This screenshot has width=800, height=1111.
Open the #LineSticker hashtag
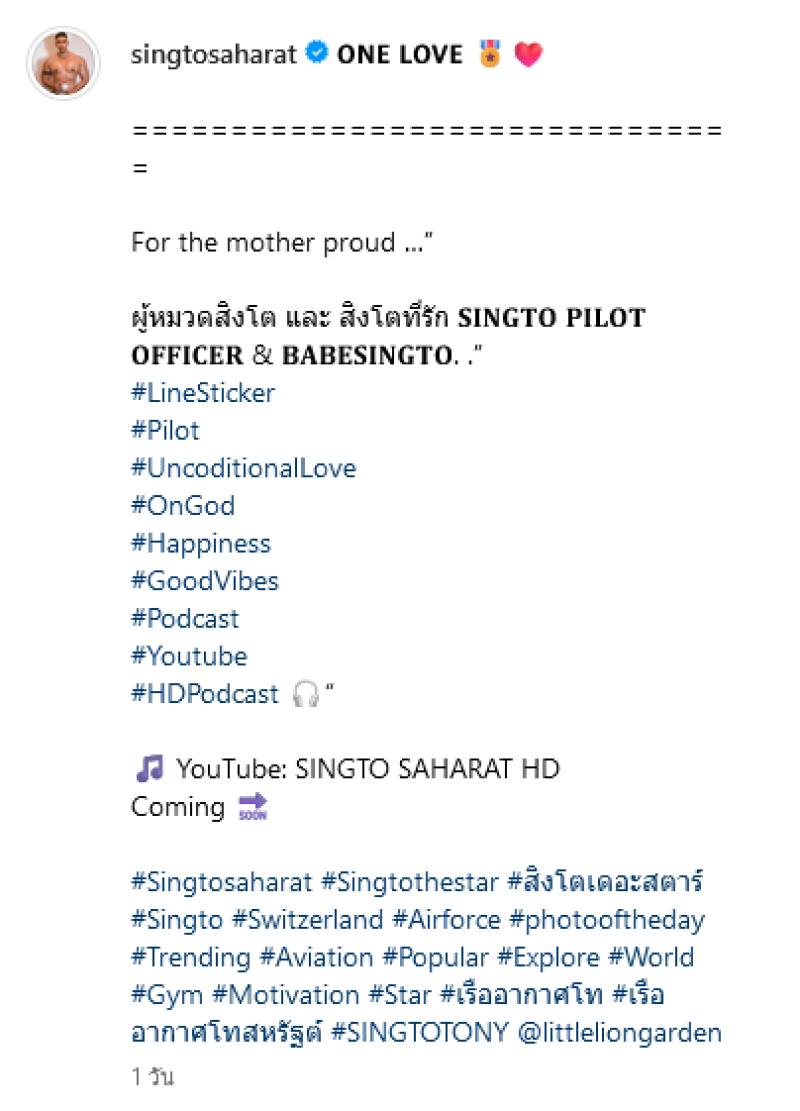point(203,393)
